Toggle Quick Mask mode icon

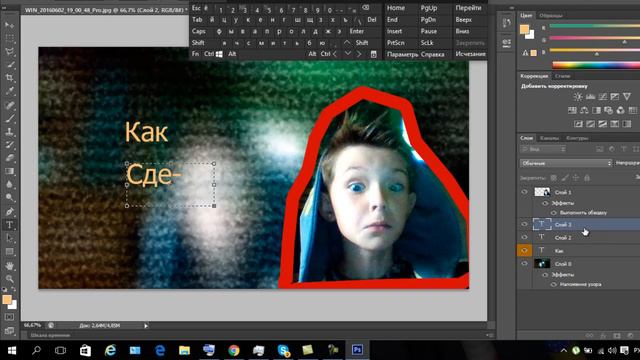[9, 317]
